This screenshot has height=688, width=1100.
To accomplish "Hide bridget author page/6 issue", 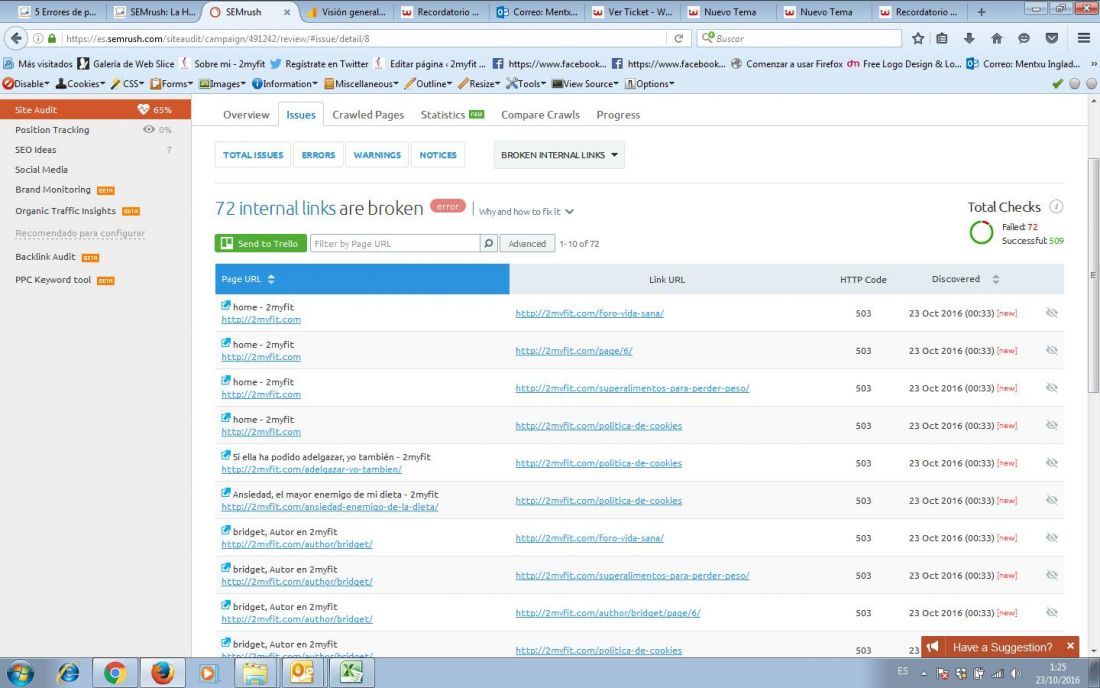I will click(1052, 612).
